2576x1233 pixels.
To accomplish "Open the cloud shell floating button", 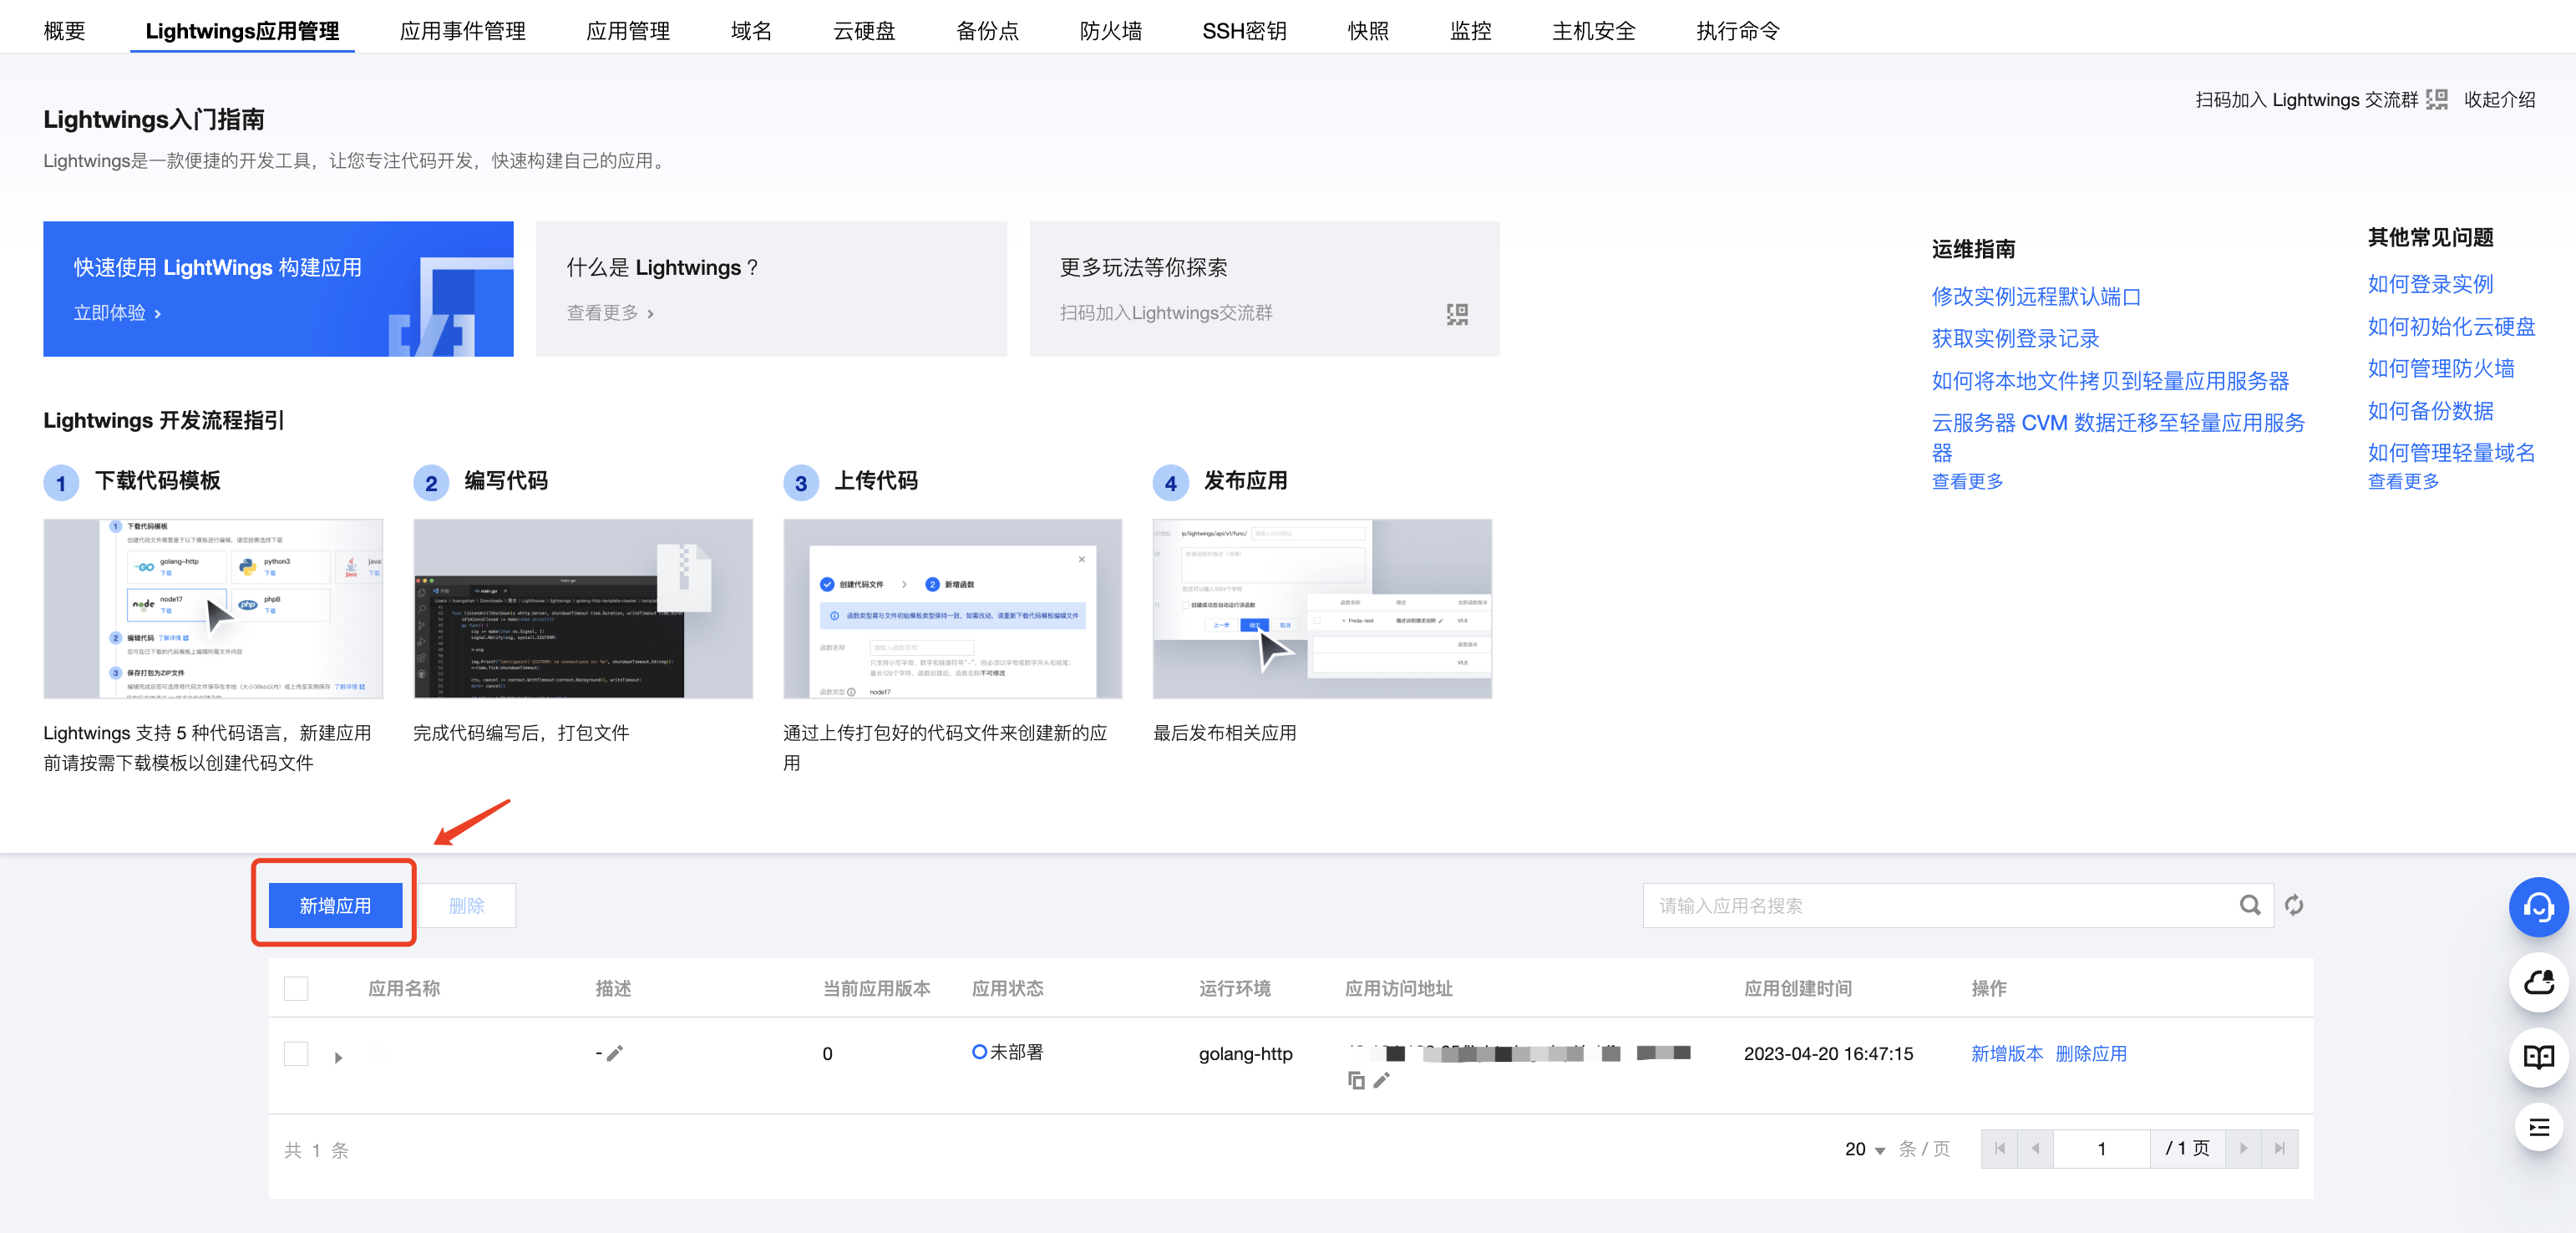I will pyautogui.click(x=2538, y=982).
